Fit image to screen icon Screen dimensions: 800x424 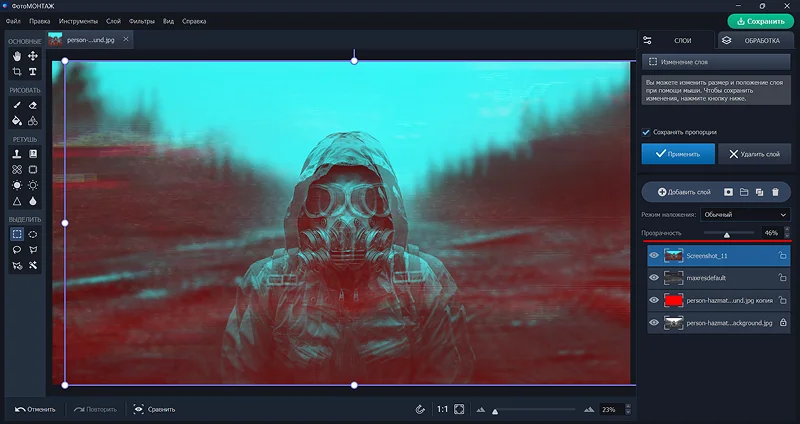[459, 409]
